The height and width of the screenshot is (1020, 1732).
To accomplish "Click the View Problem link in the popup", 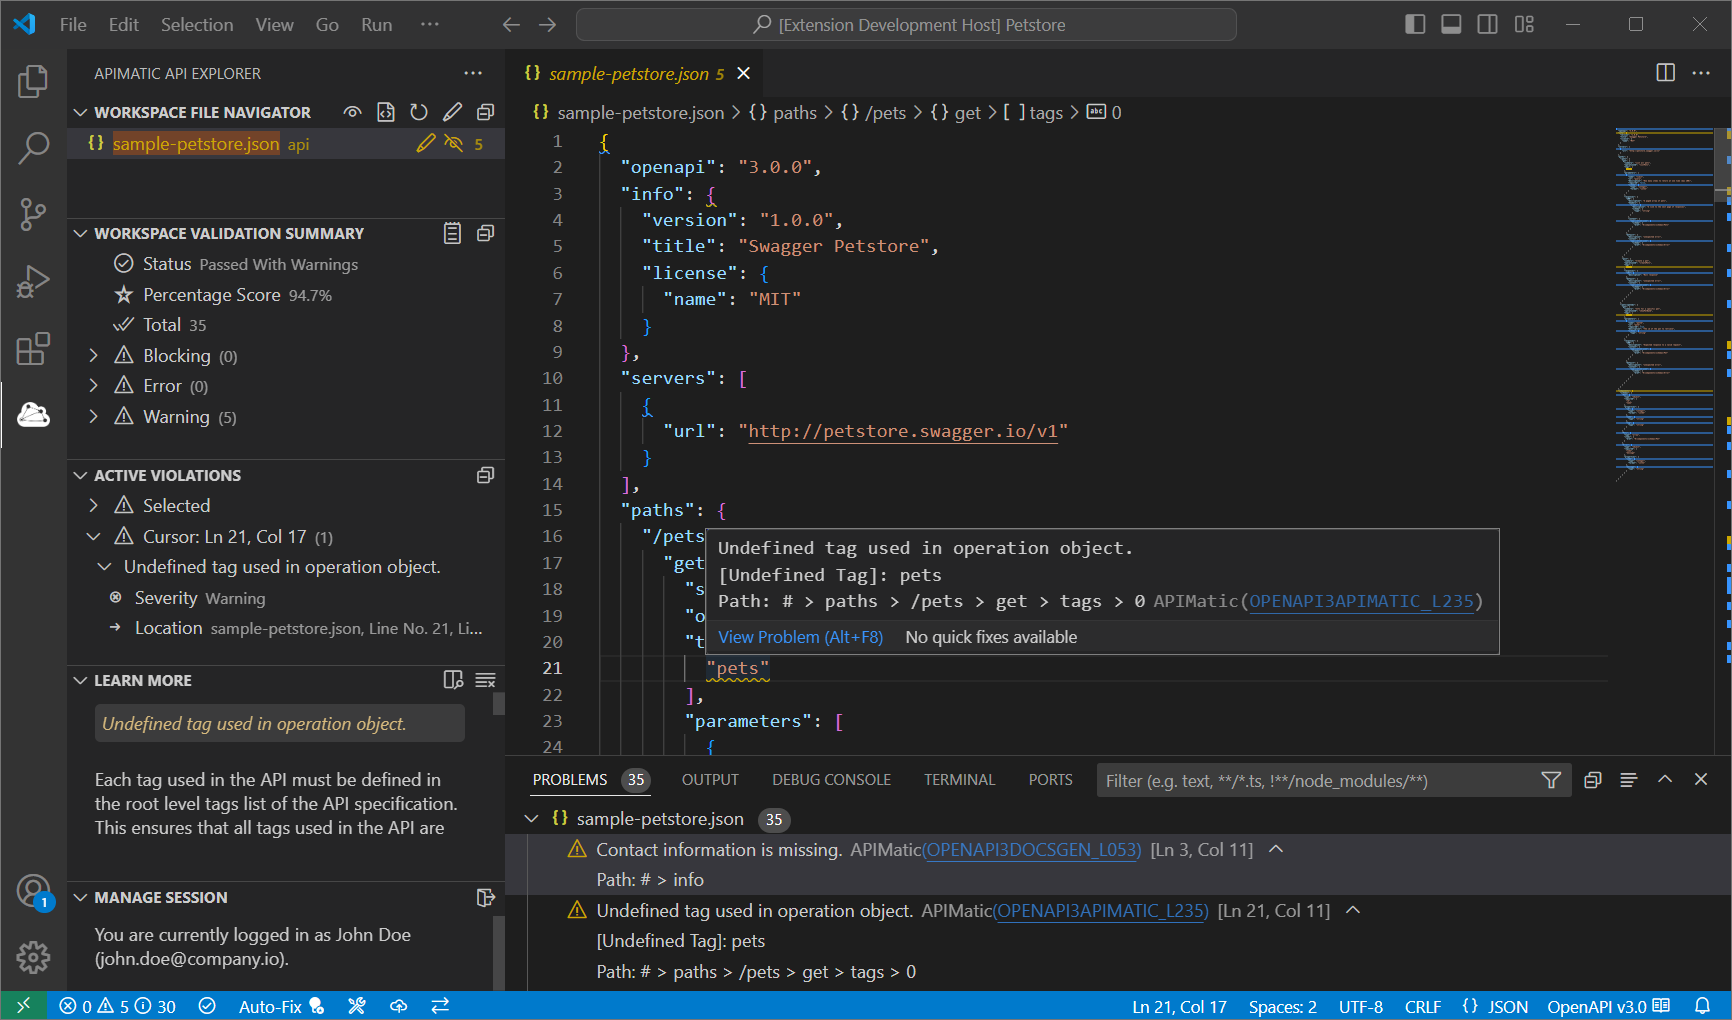I will coord(799,636).
